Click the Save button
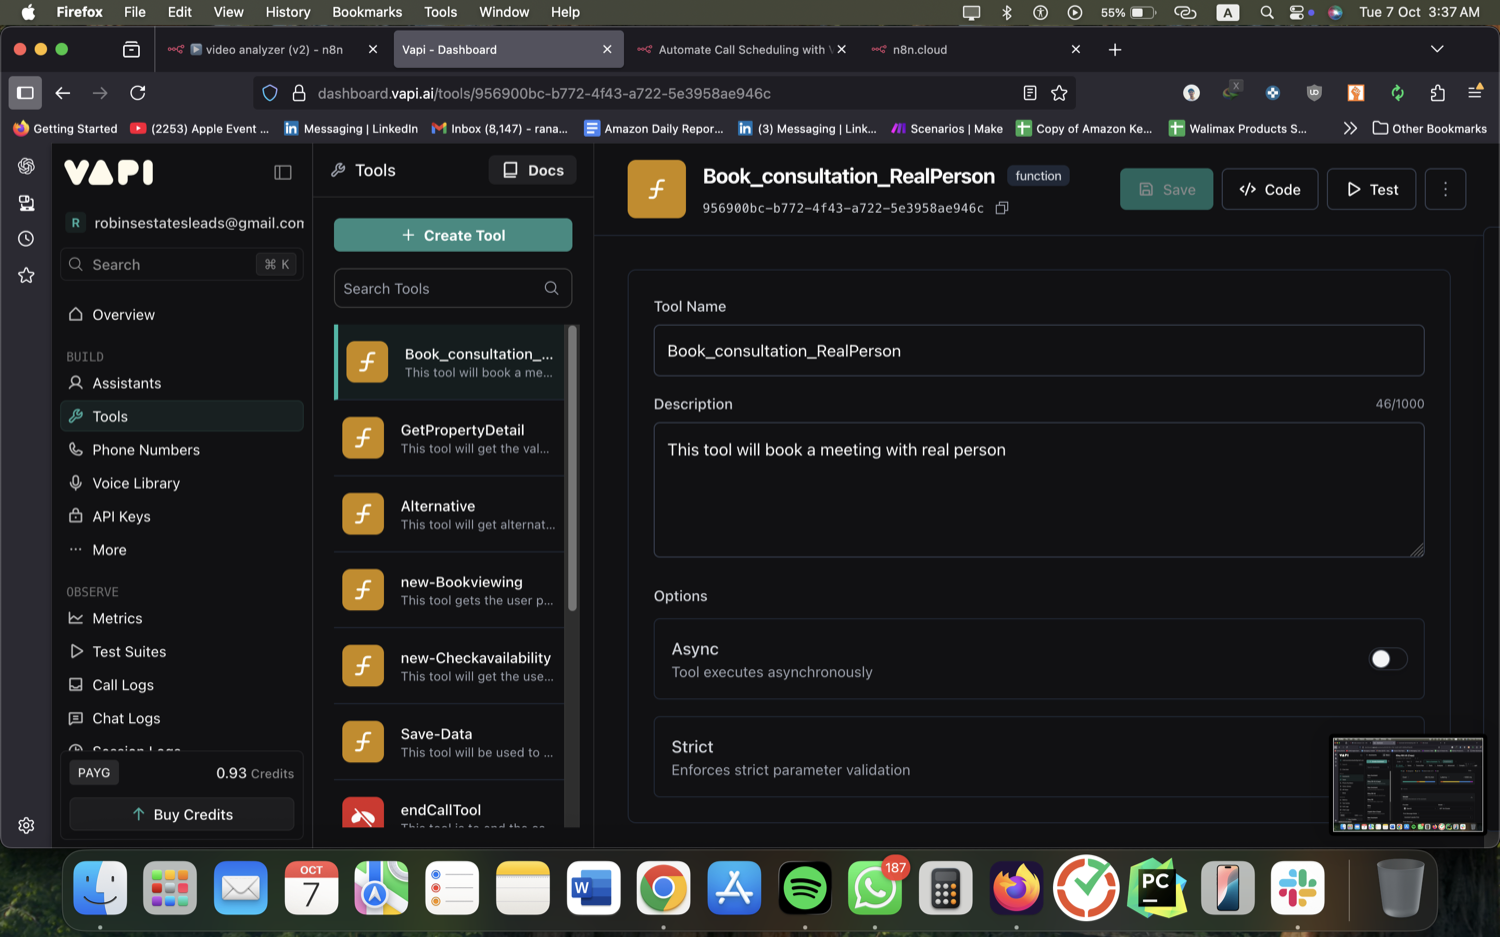Image resolution: width=1500 pixels, height=937 pixels. pyautogui.click(x=1166, y=189)
